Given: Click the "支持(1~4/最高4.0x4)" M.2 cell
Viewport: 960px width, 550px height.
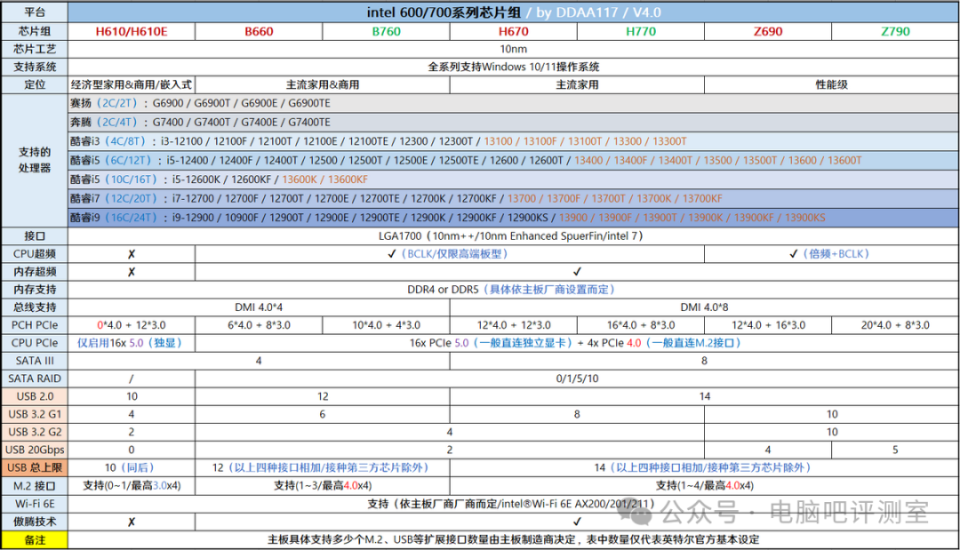Looking at the screenshot, I should point(704,485).
